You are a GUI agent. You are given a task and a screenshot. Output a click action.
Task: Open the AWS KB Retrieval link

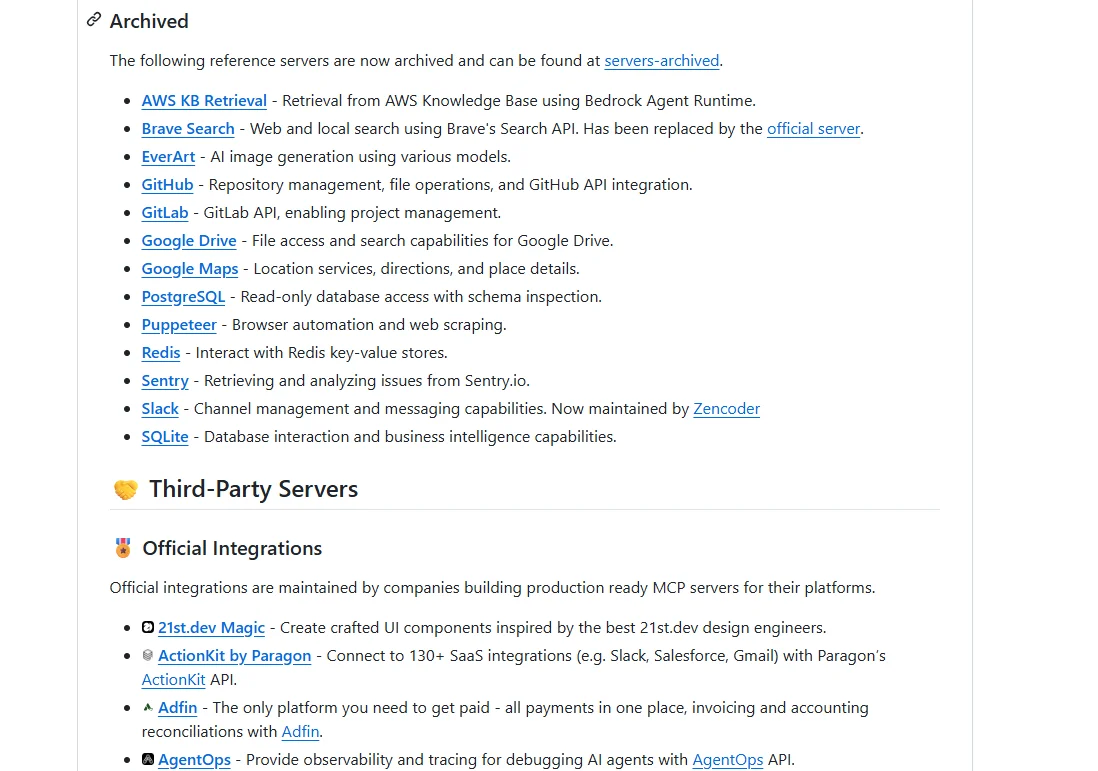(204, 101)
